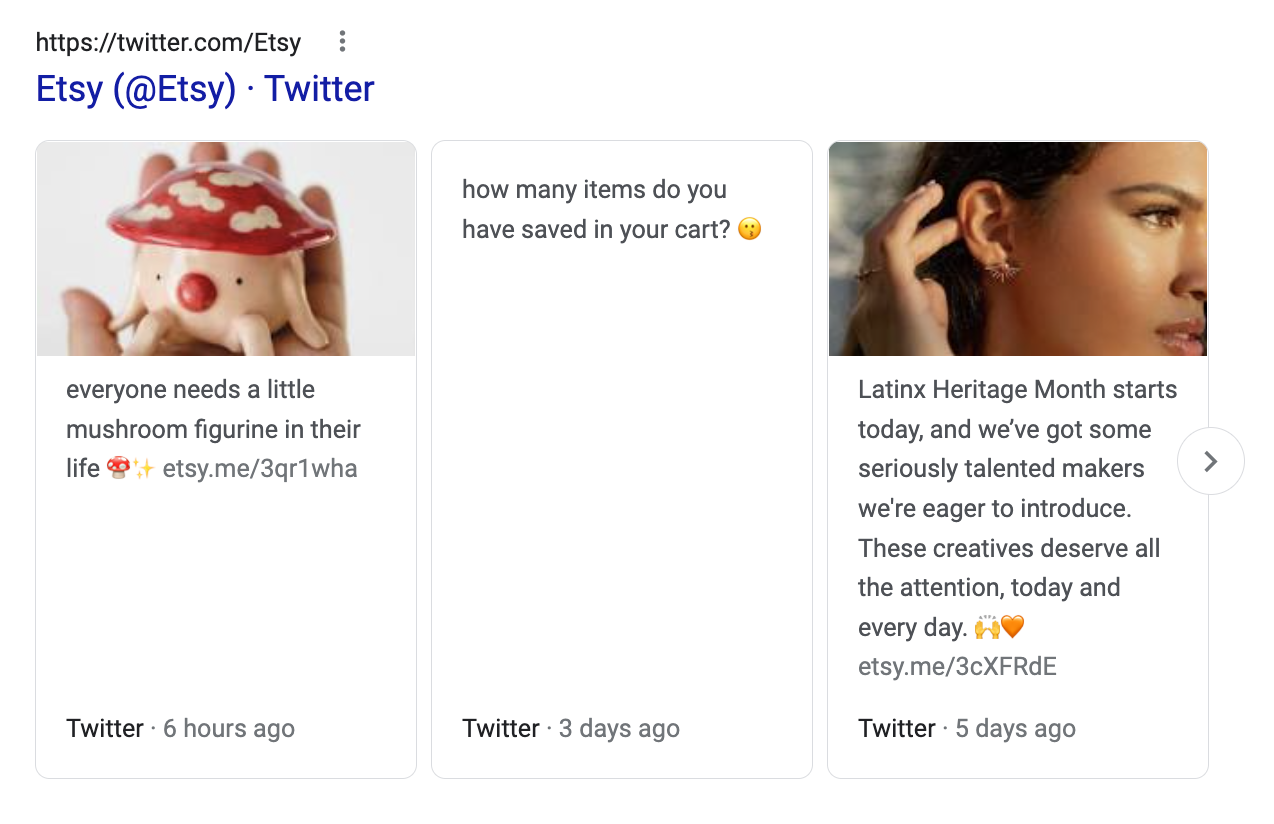Open the tweet asking about saved cart items
Viewport: 1274px width, 824px height.
(595, 209)
